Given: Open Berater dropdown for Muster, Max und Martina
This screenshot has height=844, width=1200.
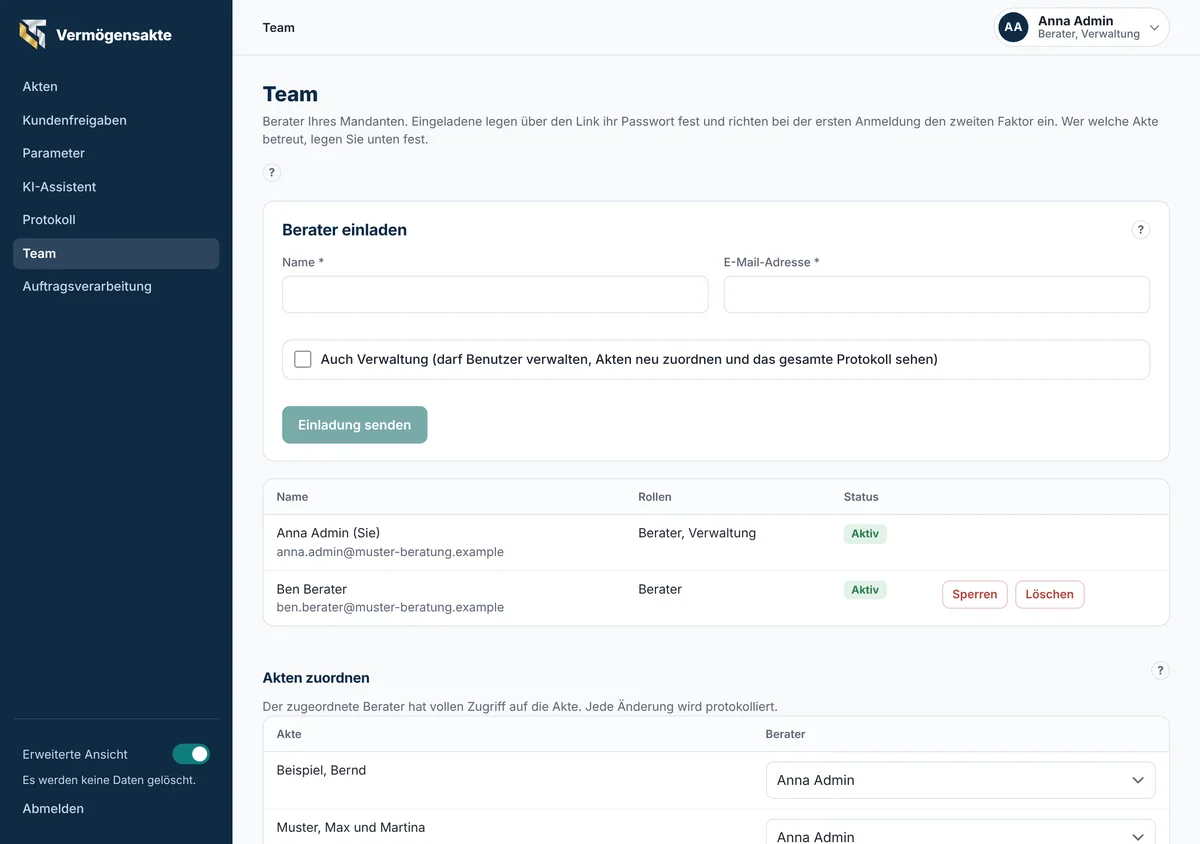Looking at the screenshot, I should pos(960,834).
